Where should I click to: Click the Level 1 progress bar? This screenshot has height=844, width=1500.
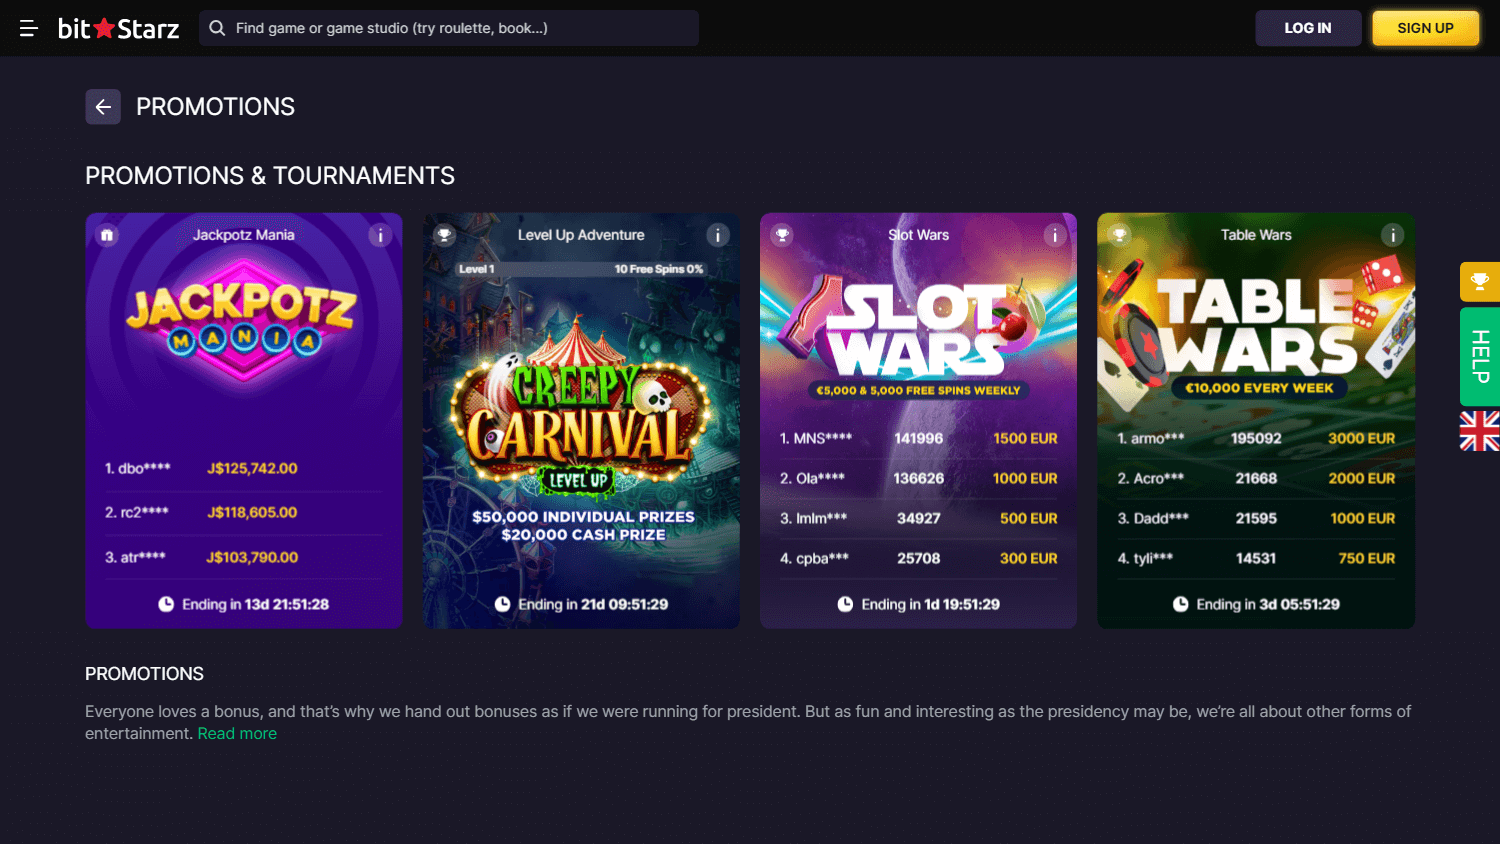tap(580, 269)
